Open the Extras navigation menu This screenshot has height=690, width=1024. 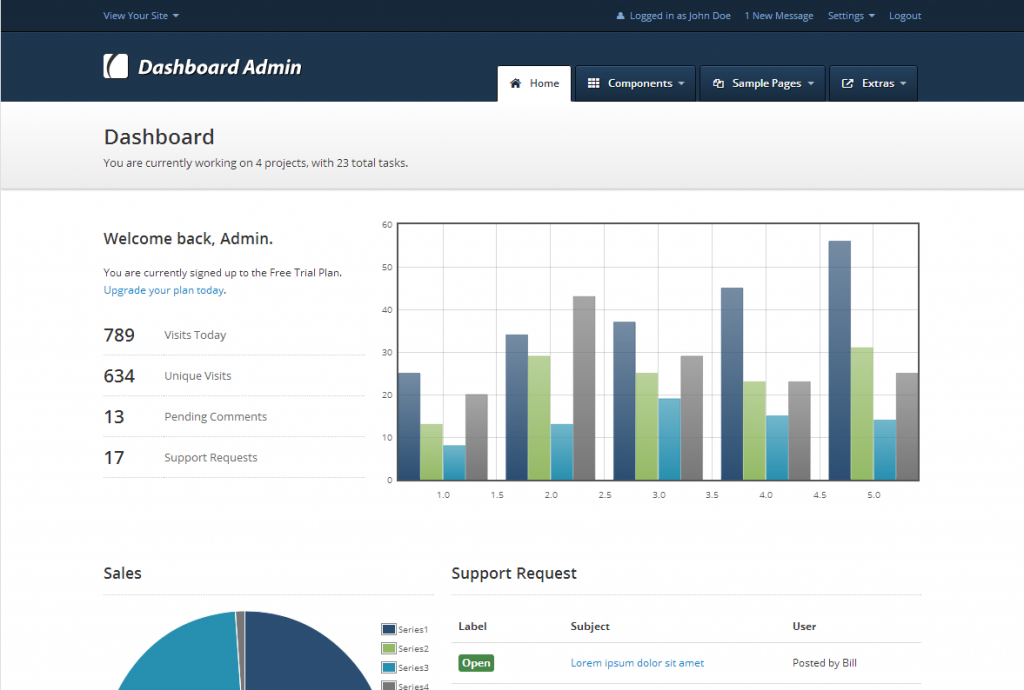[879, 84]
